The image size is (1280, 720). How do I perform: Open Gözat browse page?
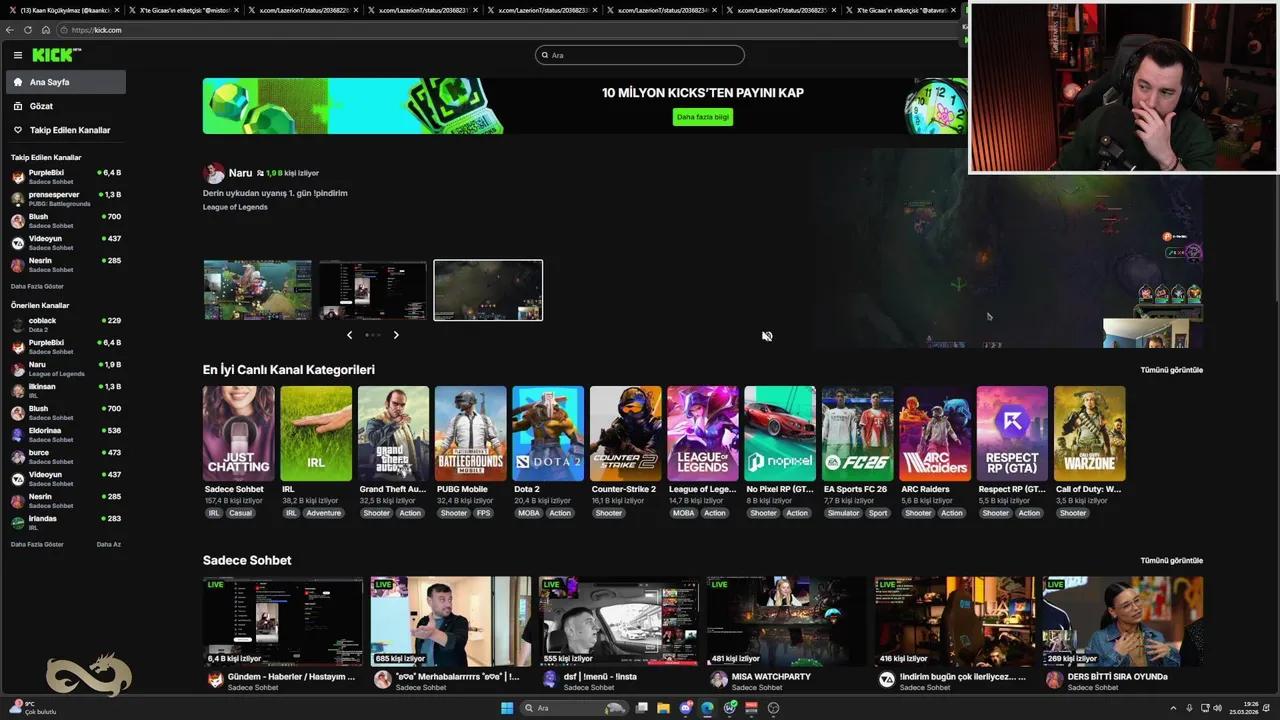pos(65,106)
